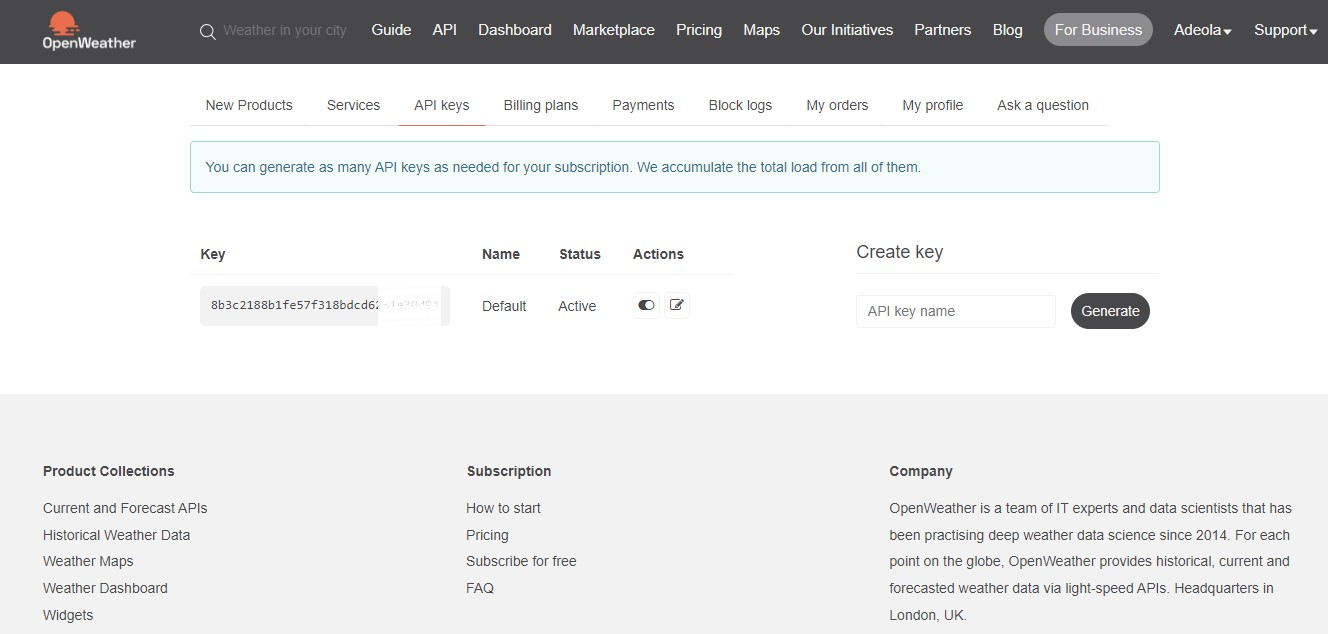This screenshot has width=1328, height=634.
Task: Open Pricing in the top navigation bar
Action: (699, 30)
